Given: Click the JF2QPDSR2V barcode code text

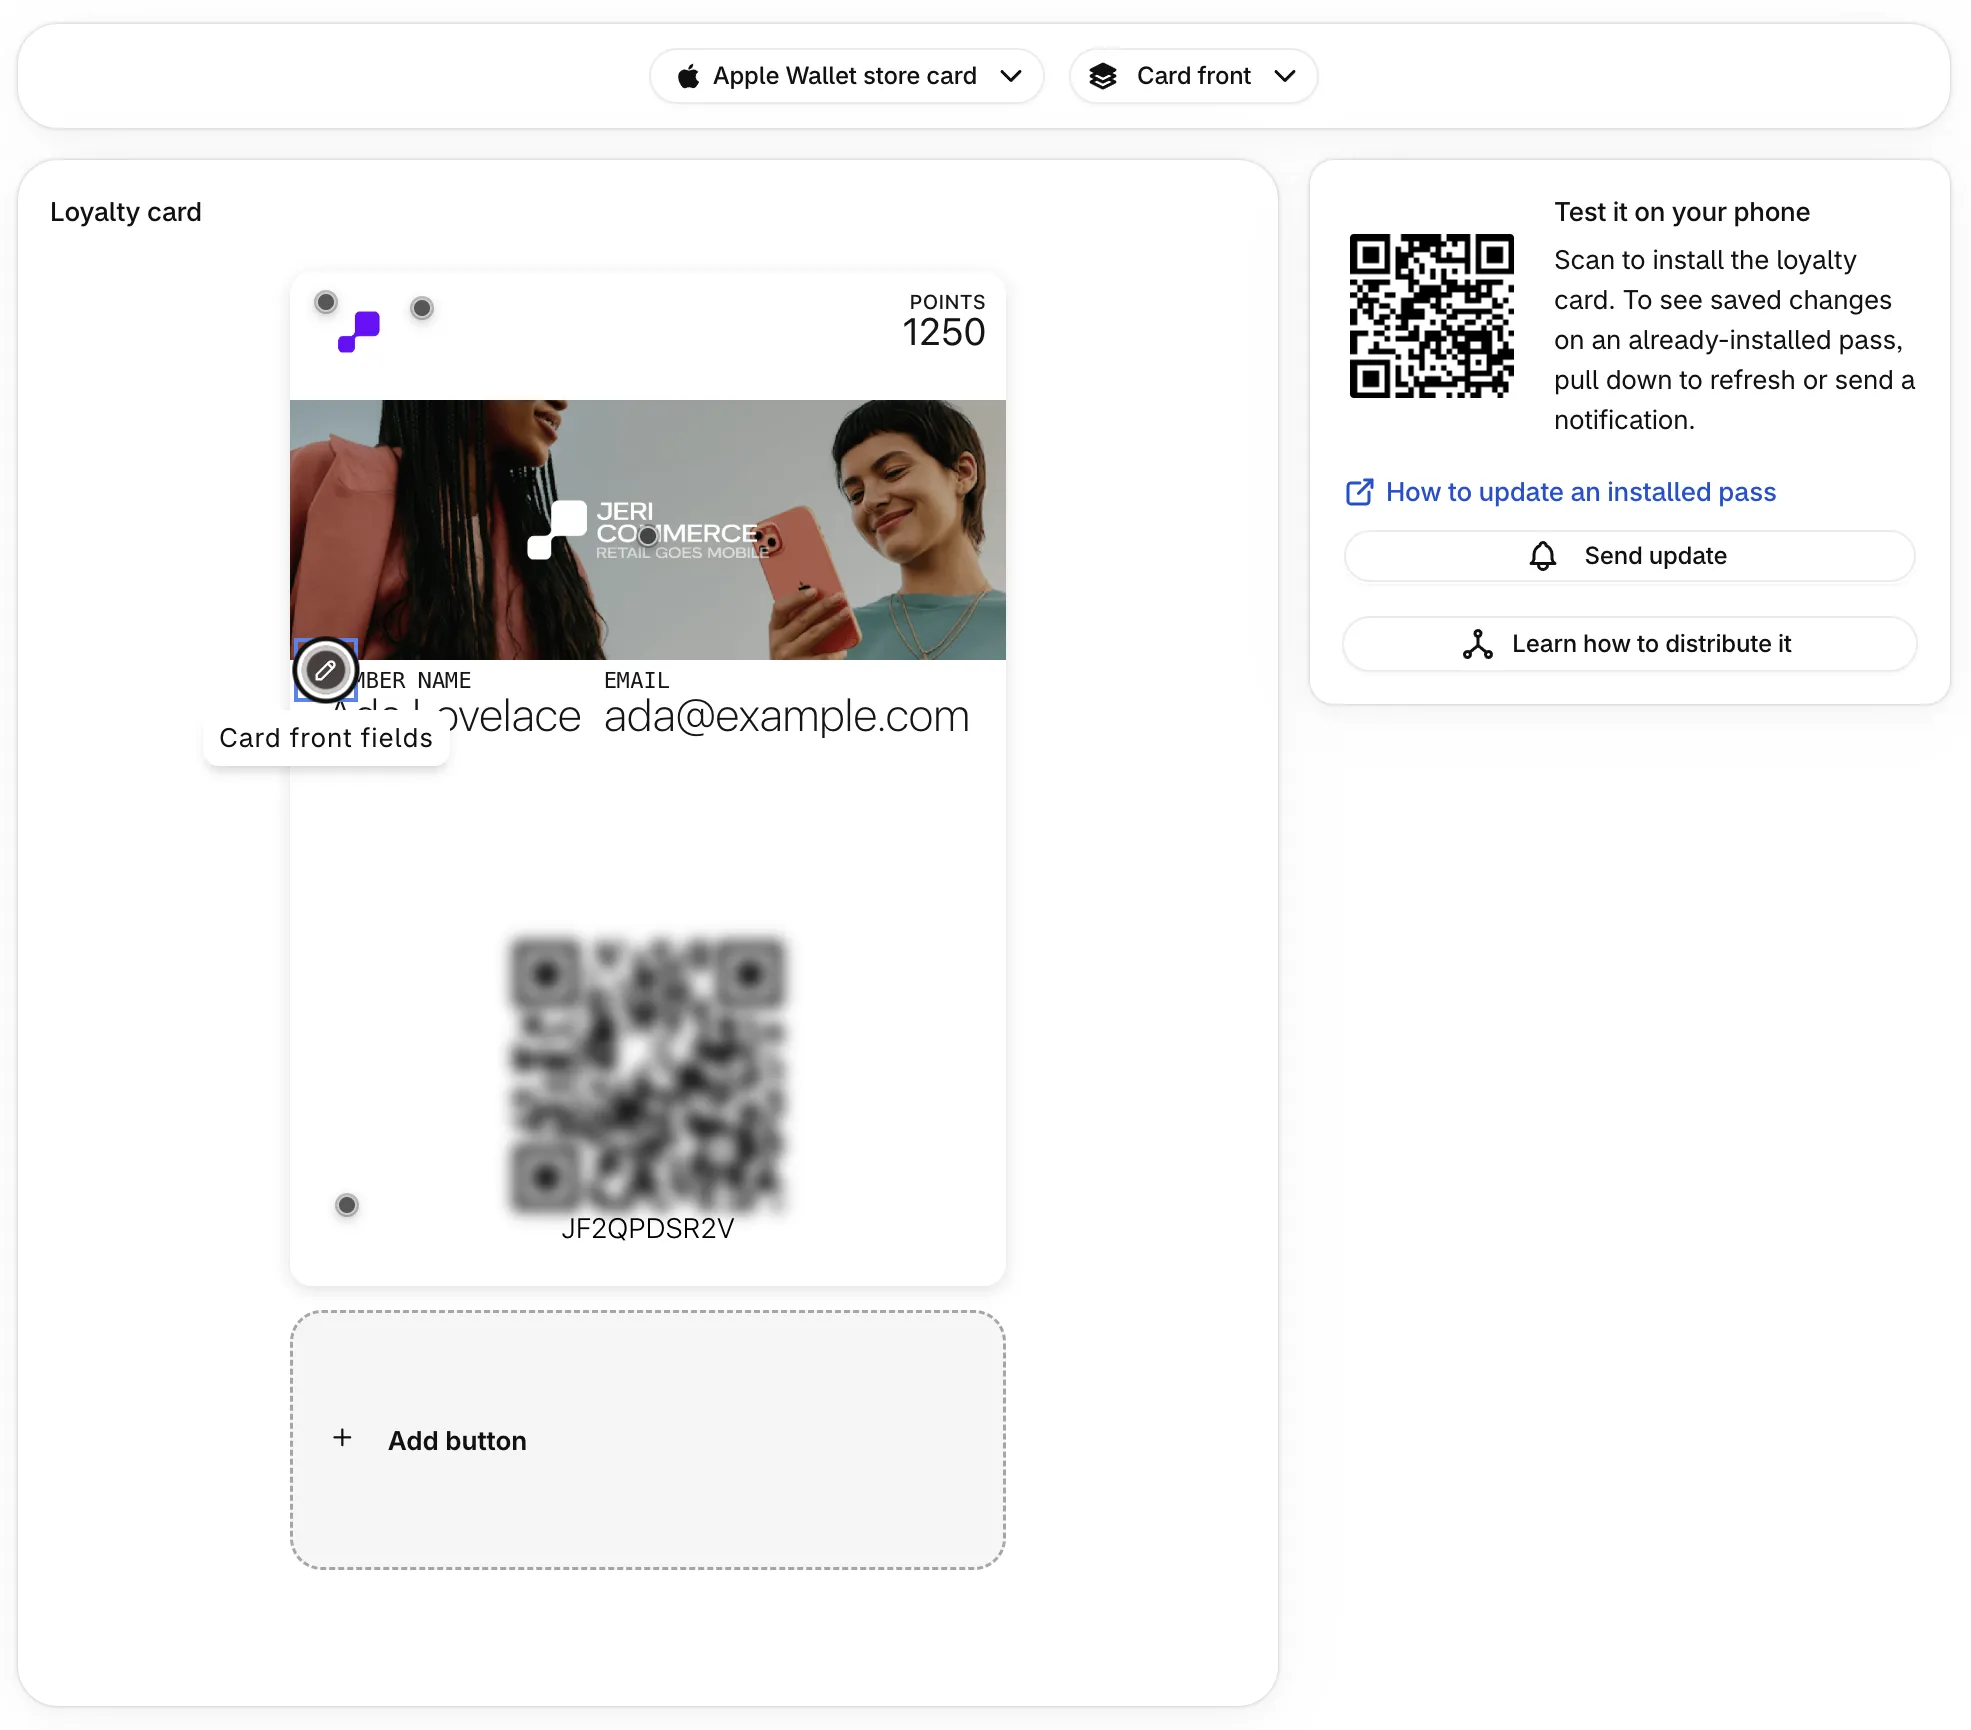Looking at the screenshot, I should 648,1229.
